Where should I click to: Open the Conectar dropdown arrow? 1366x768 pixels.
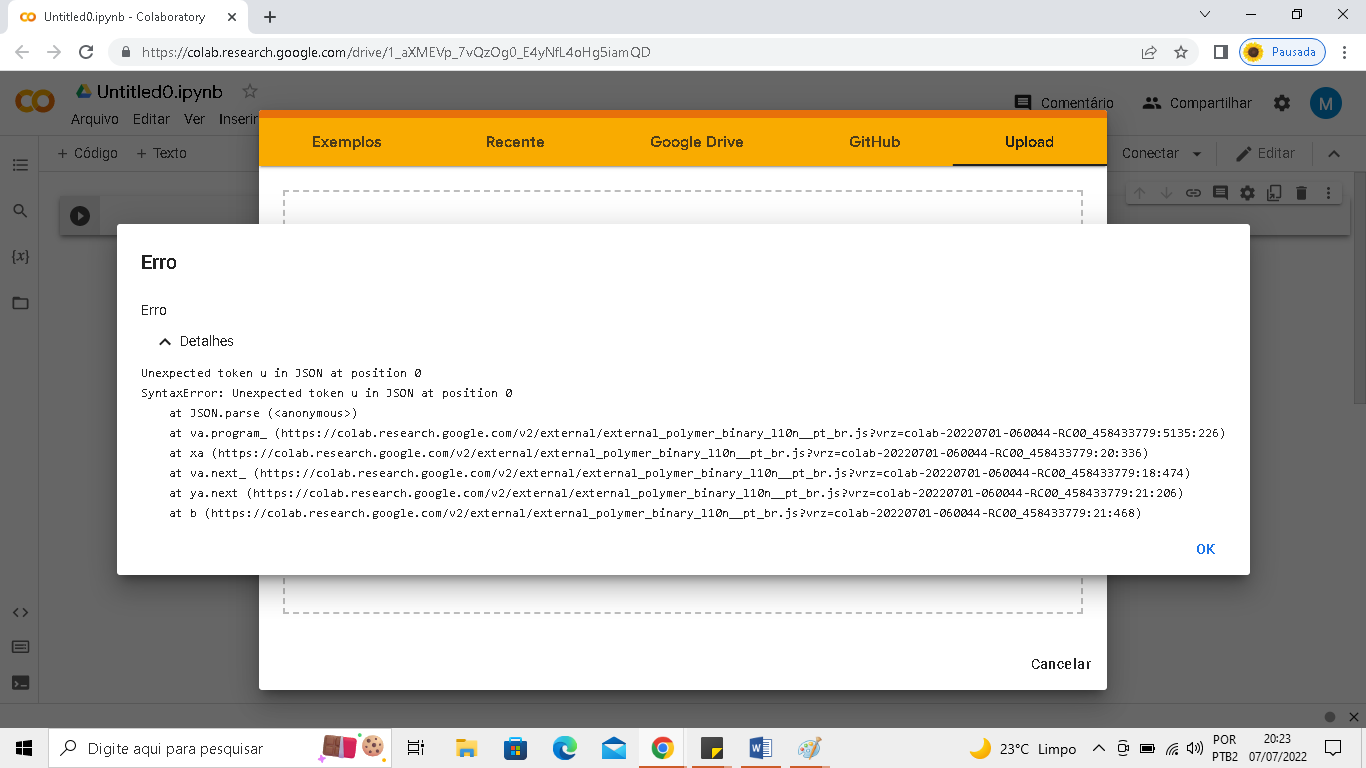[1197, 154]
